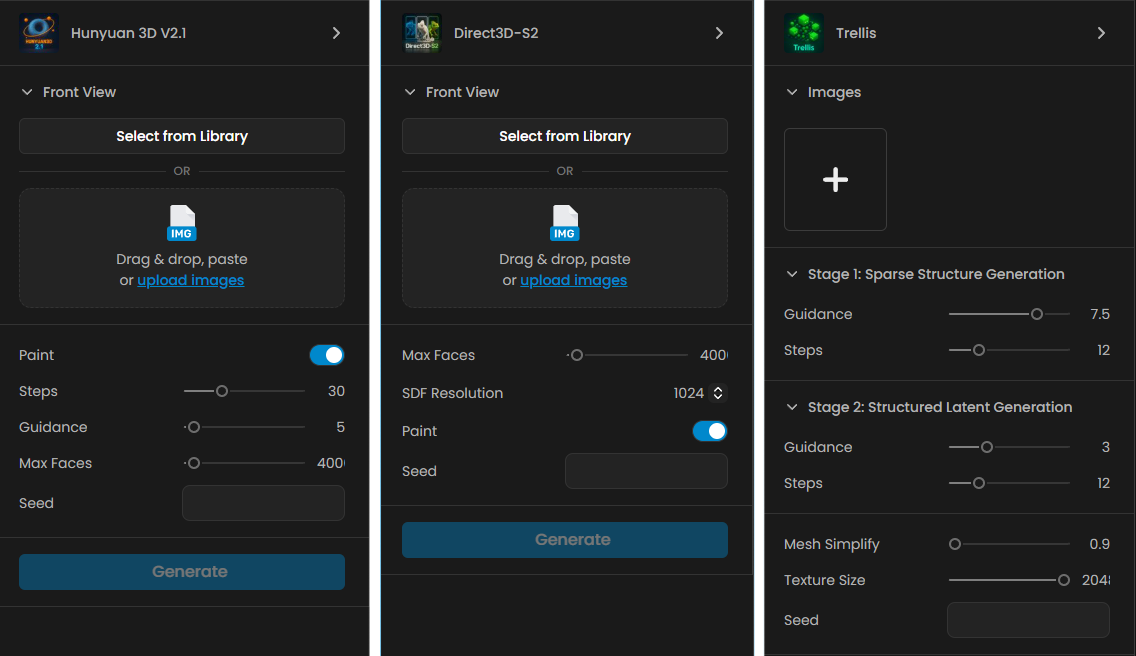Image resolution: width=1136 pixels, height=656 pixels.
Task: Click the Direct3D-S2 model icon
Action: tap(422, 33)
